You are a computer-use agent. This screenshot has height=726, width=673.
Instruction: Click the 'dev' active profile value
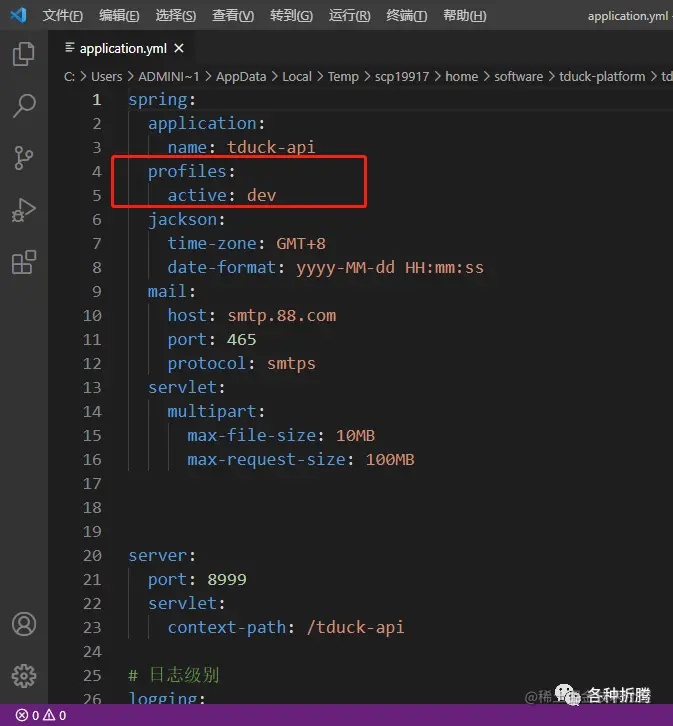261,195
